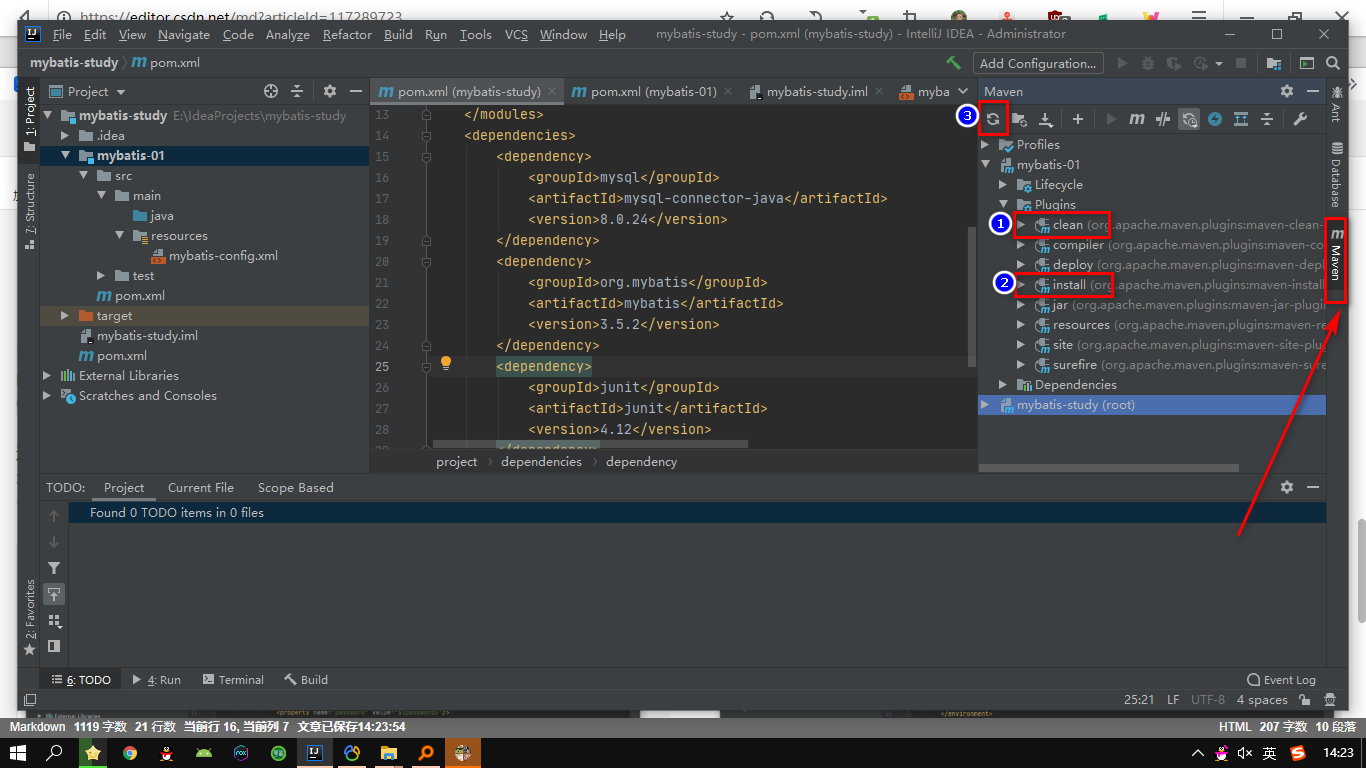Reload all Maven projects

tap(994, 119)
